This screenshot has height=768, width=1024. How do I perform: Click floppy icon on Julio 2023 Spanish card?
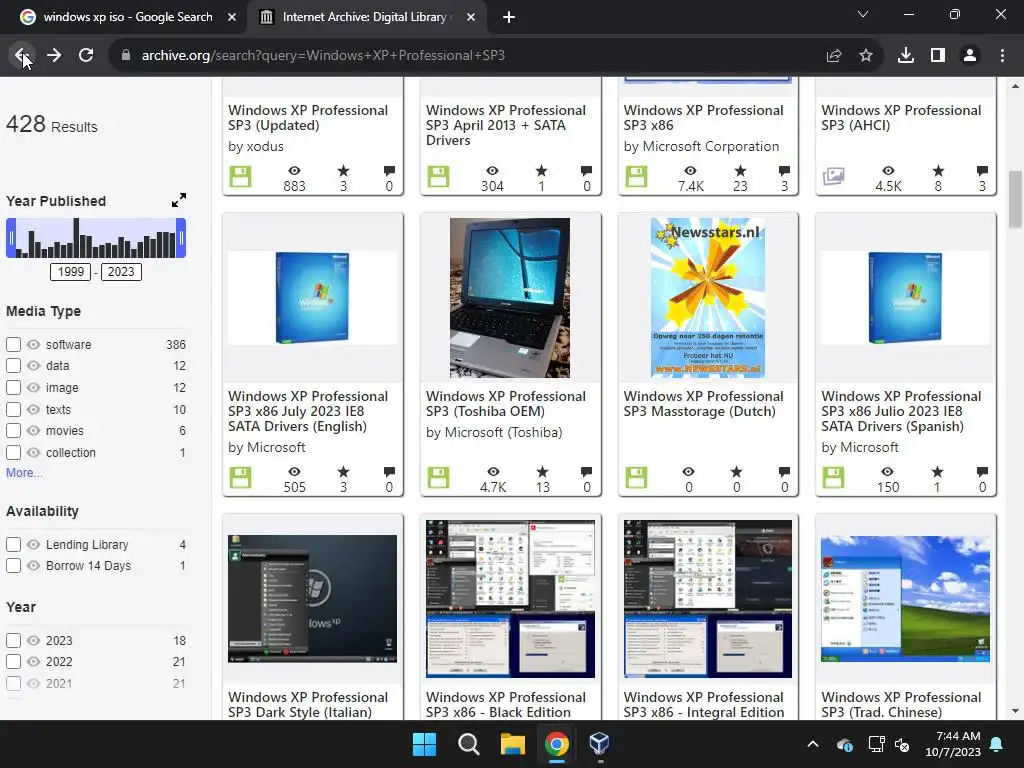click(x=833, y=477)
